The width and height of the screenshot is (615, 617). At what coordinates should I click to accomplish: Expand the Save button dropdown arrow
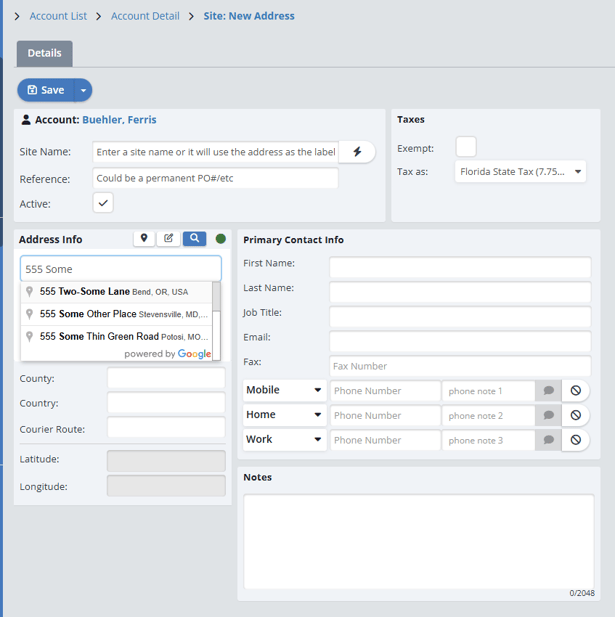83,90
